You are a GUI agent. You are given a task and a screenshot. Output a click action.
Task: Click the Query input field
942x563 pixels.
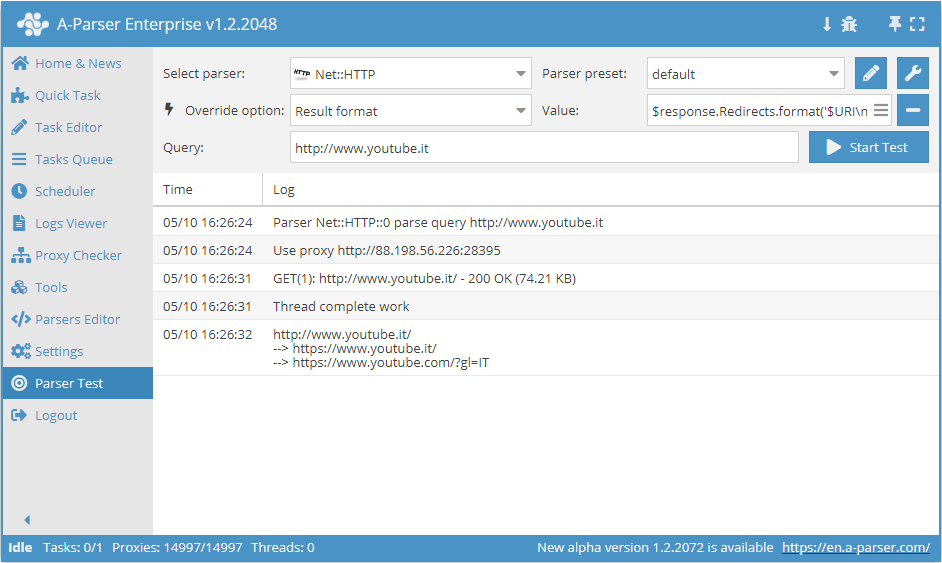click(544, 148)
